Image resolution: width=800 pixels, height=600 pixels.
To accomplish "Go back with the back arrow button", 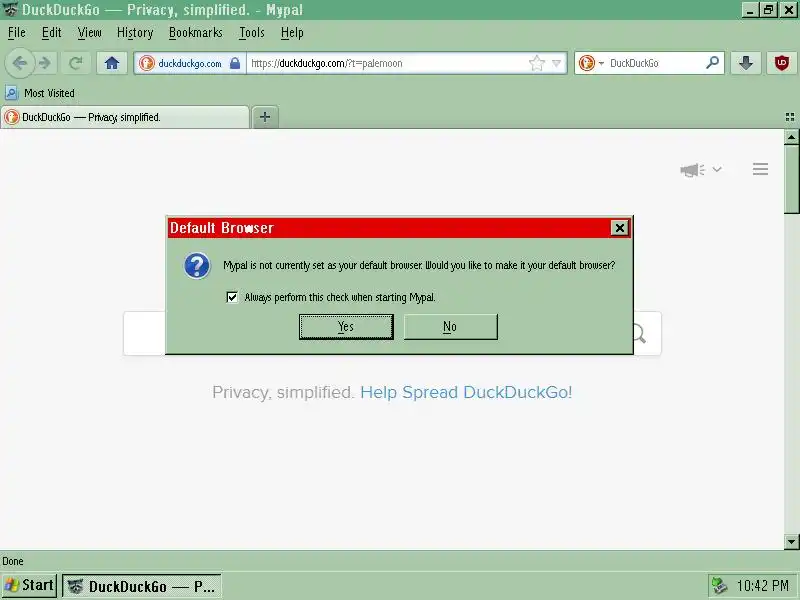I will click(19, 63).
